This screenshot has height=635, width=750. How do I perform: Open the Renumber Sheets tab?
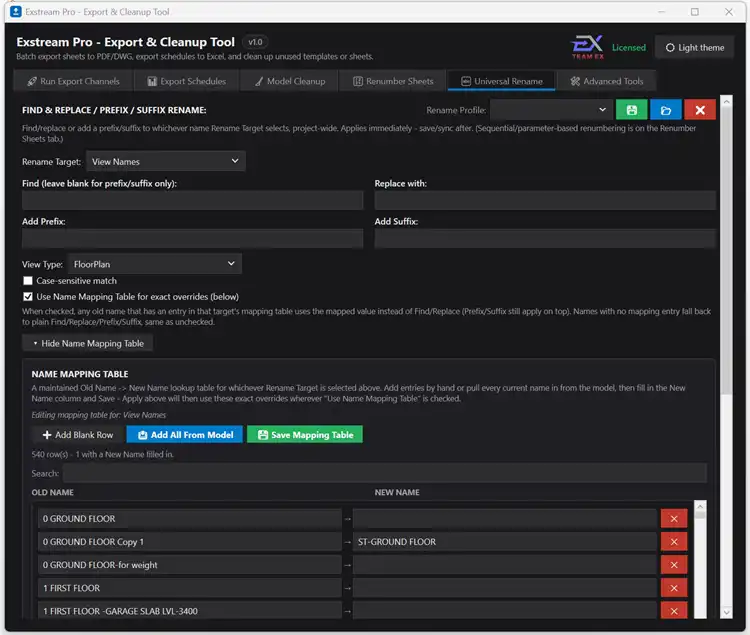[393, 81]
